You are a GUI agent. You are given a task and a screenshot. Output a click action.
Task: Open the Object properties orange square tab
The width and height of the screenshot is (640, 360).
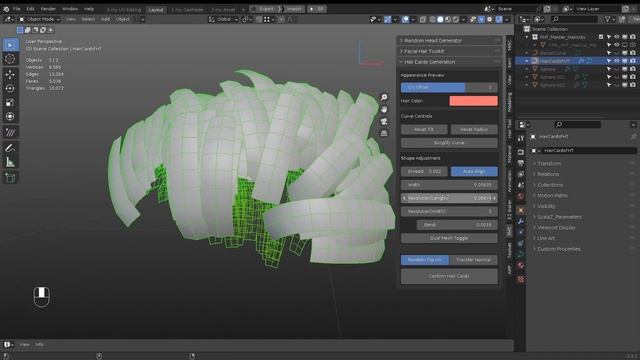click(x=521, y=210)
